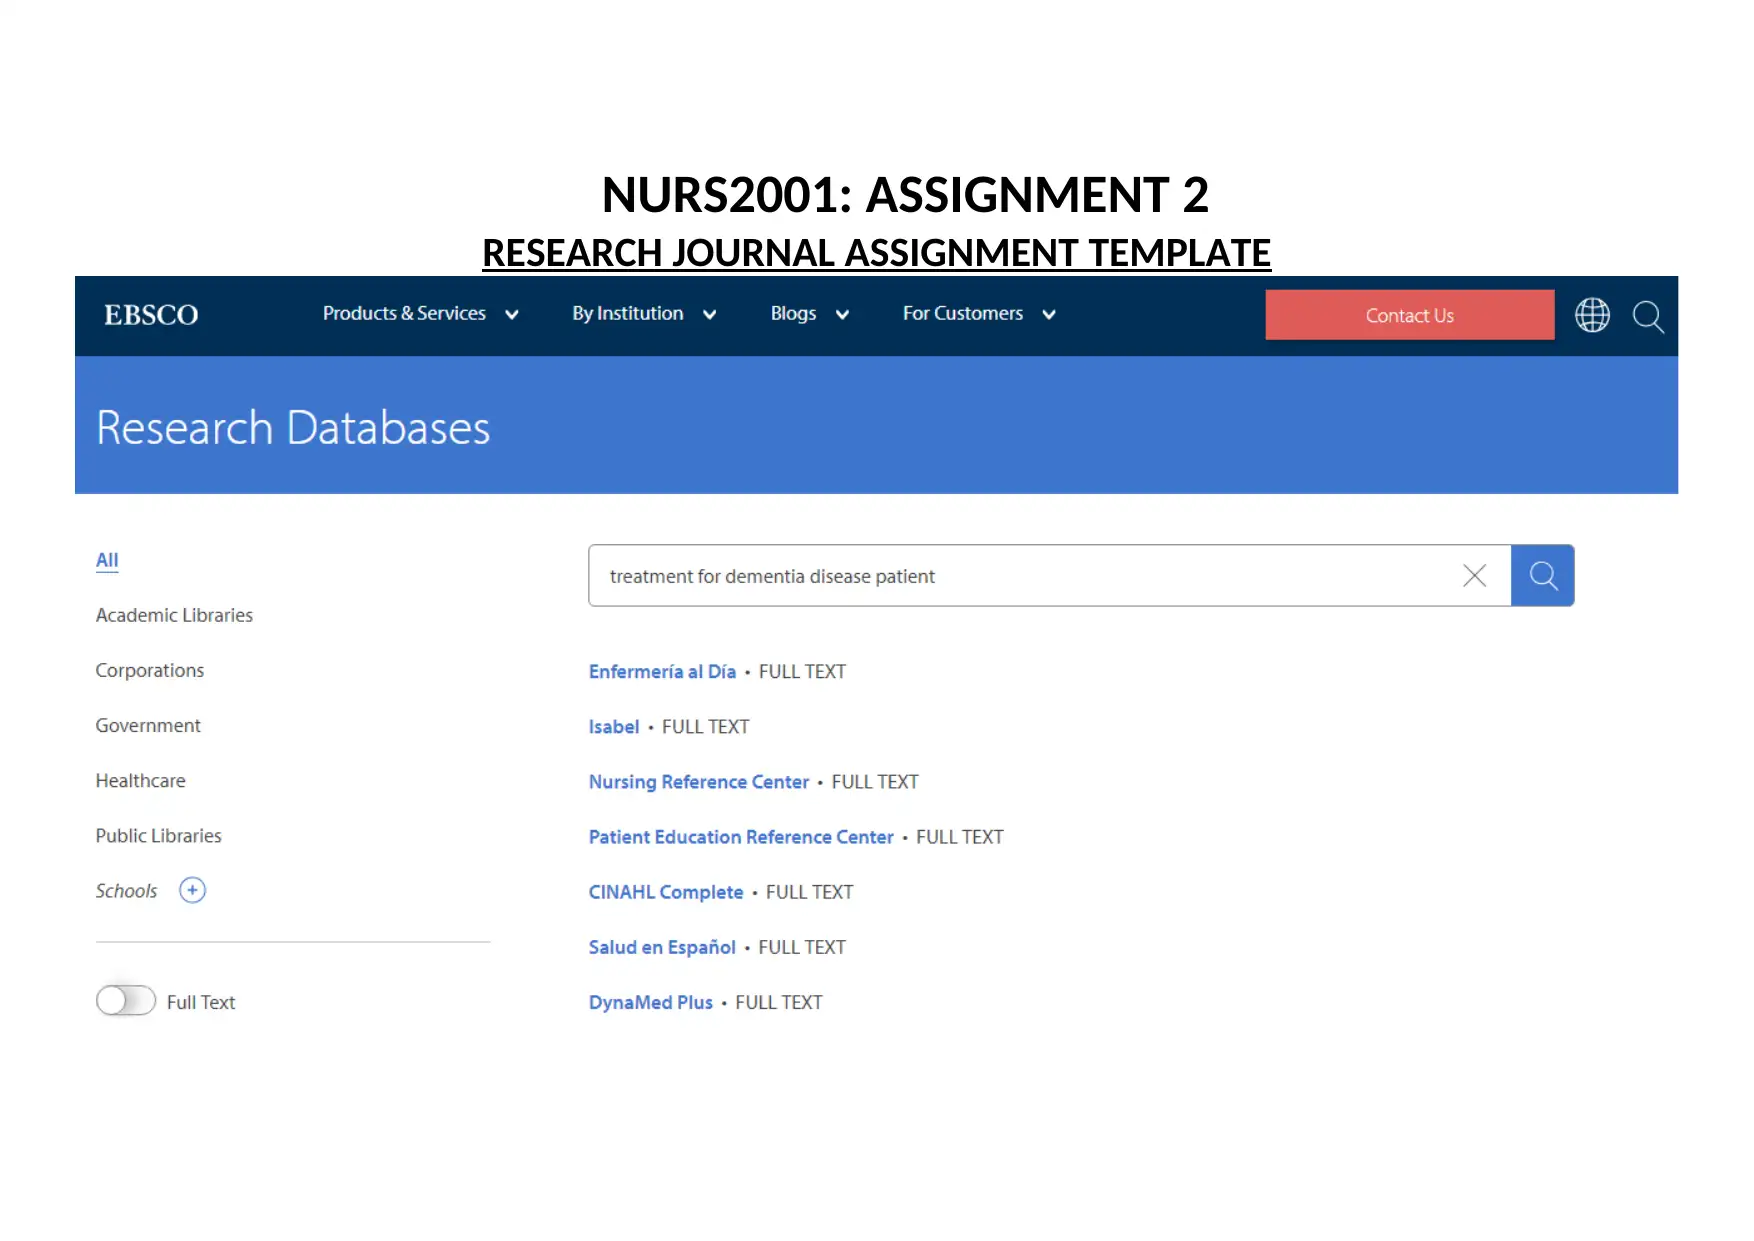
Task: Open the Products & Services menu
Action: click(404, 314)
